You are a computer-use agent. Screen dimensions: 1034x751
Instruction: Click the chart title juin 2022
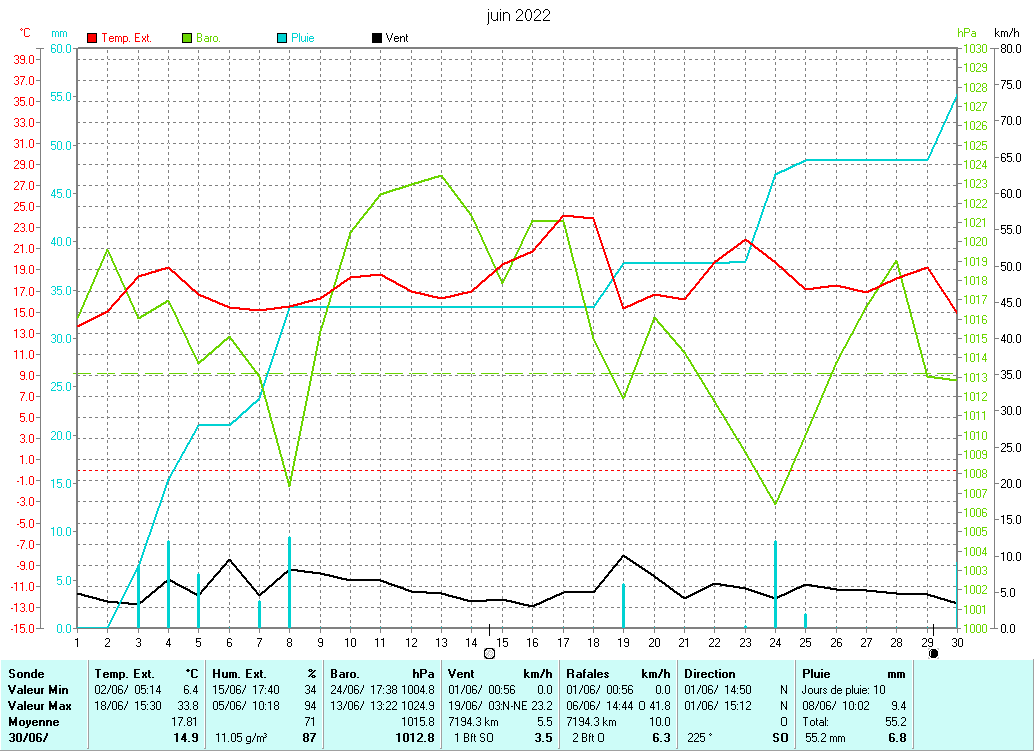518,16
